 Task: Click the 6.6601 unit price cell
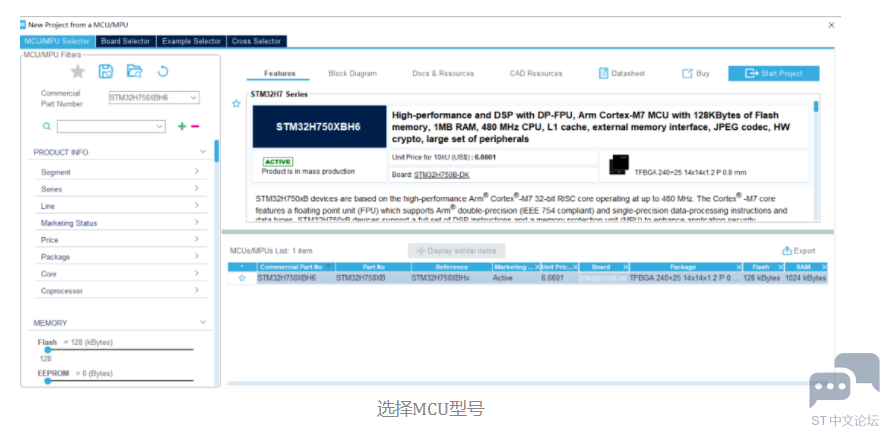click(x=552, y=278)
